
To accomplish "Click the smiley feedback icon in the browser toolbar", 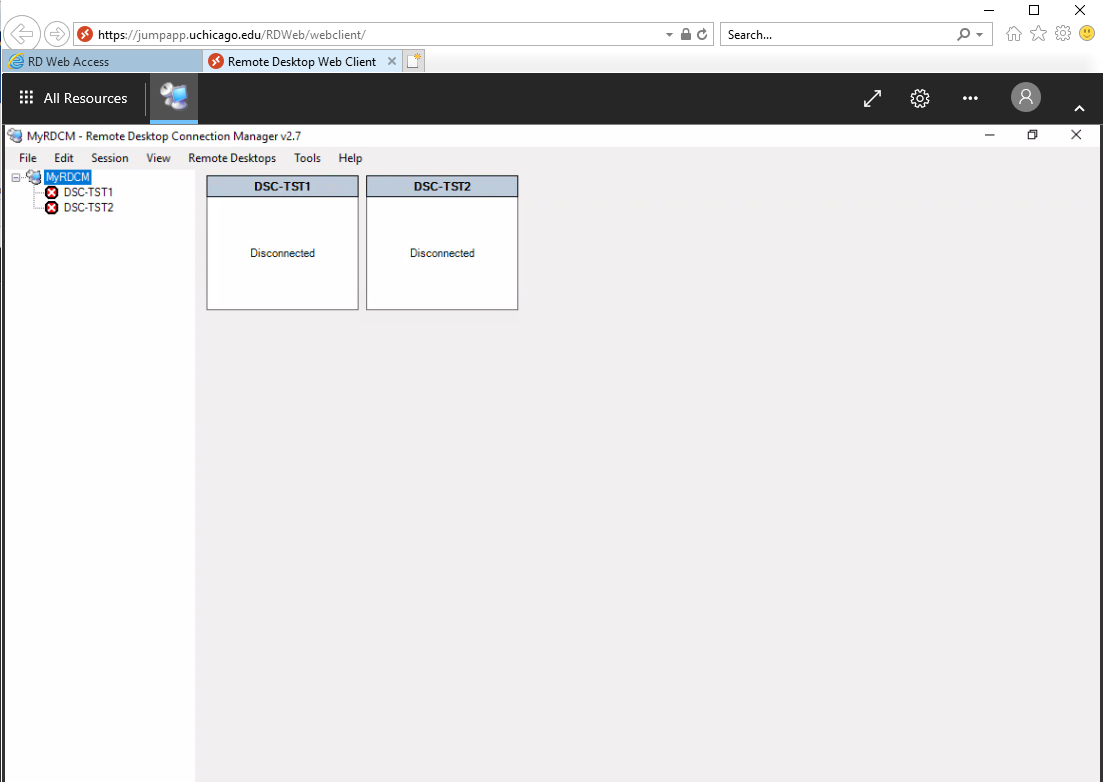I will [1086, 33].
